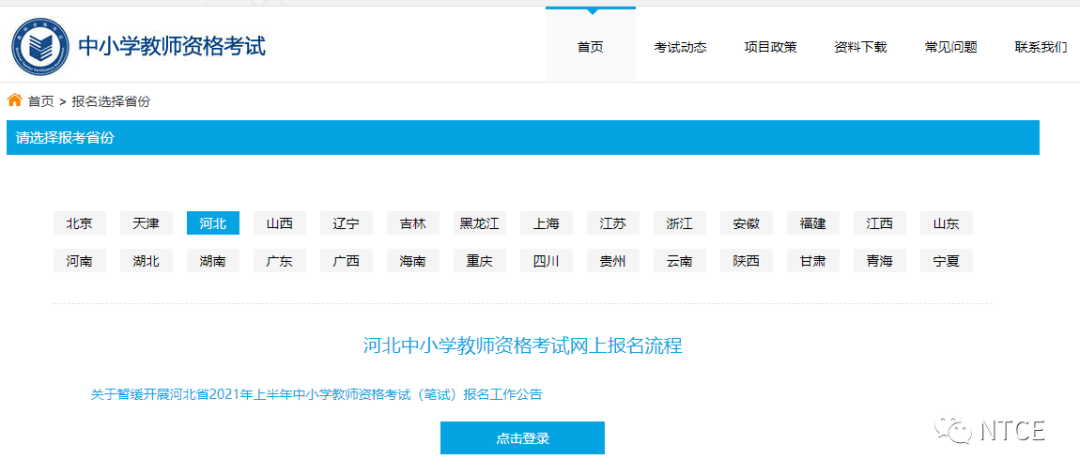The width and height of the screenshot is (1080, 475).
Task: Select province 青海
Action: (880, 260)
